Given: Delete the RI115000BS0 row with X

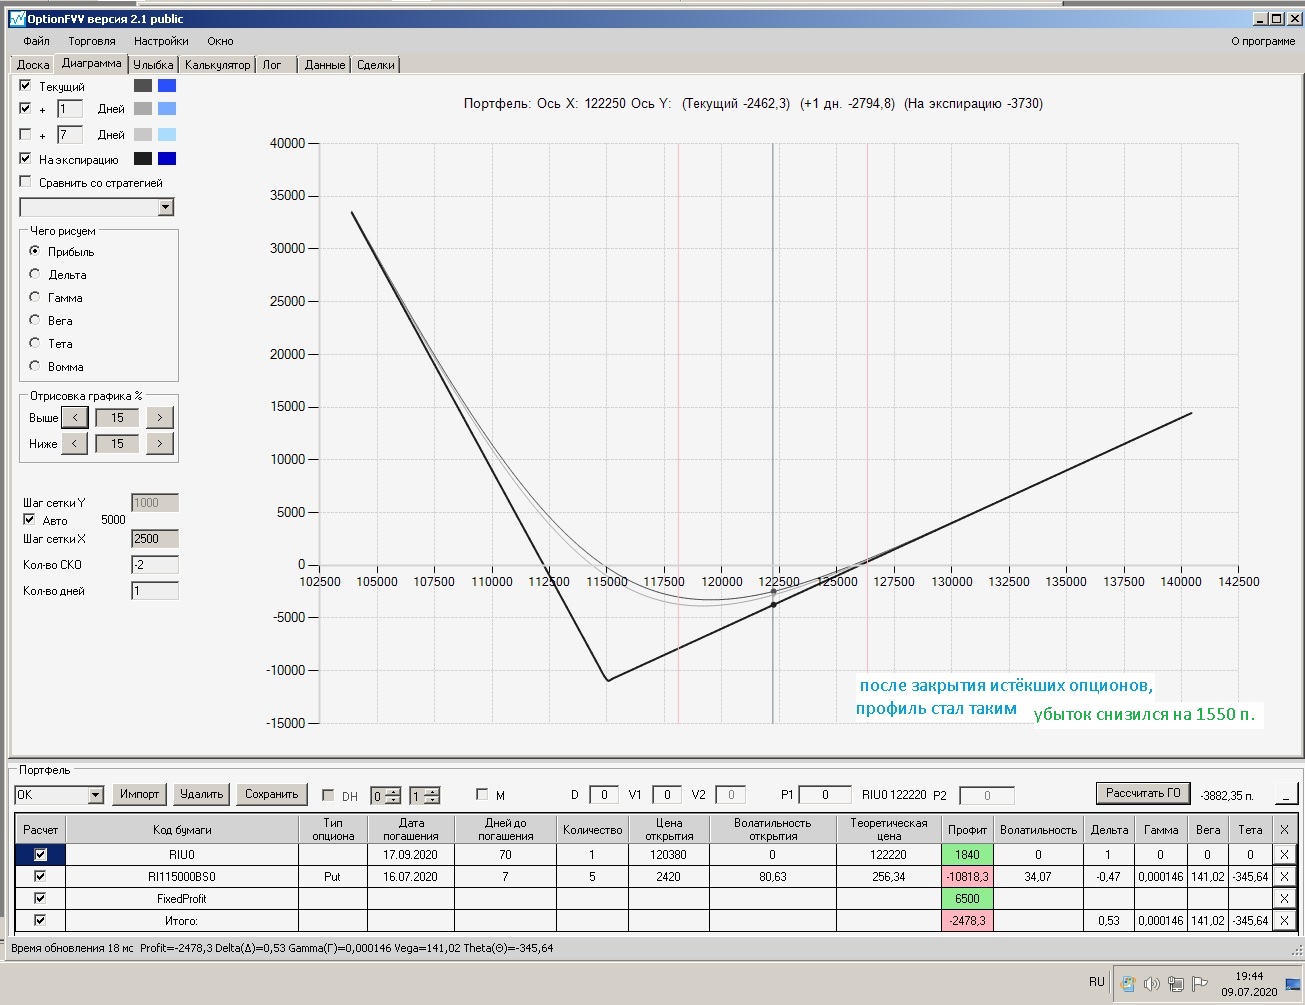Looking at the screenshot, I should coord(1284,877).
